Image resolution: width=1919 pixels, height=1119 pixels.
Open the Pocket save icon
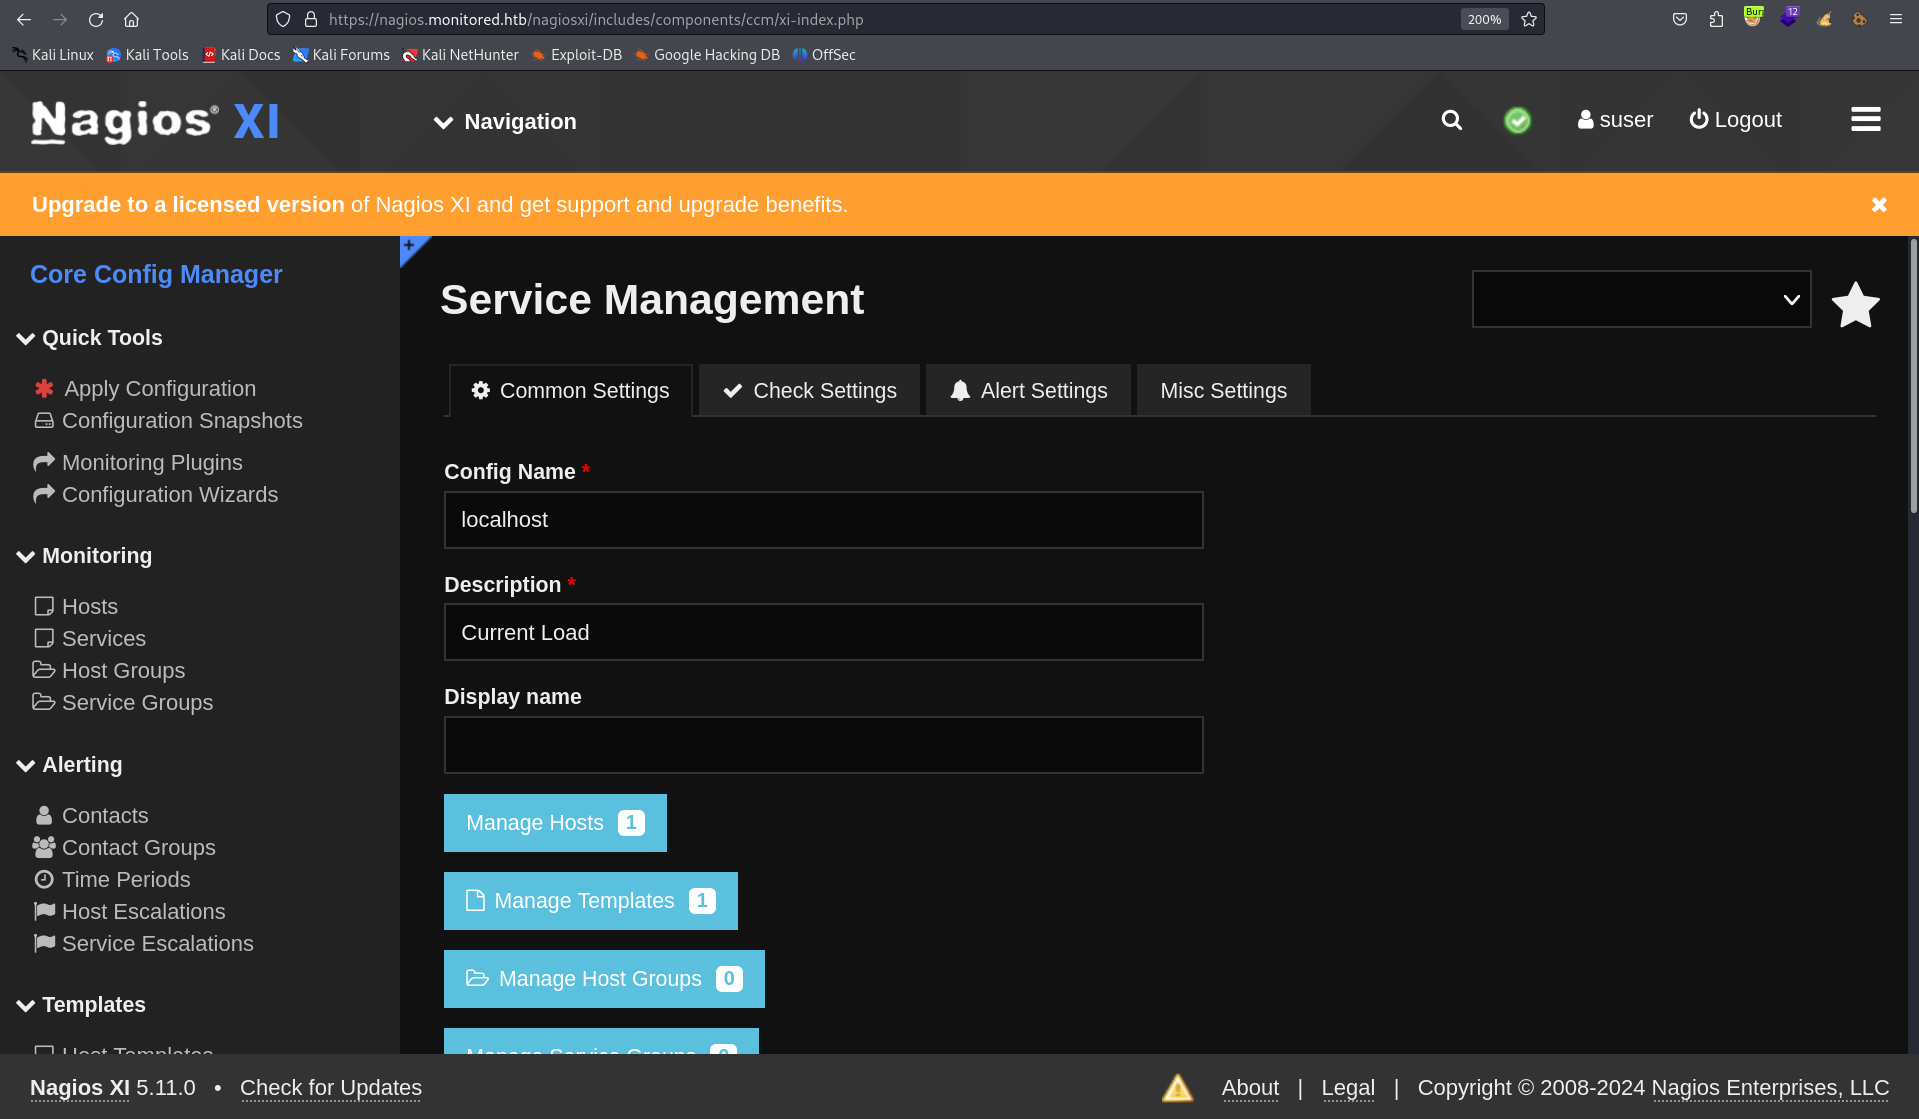pos(1680,19)
